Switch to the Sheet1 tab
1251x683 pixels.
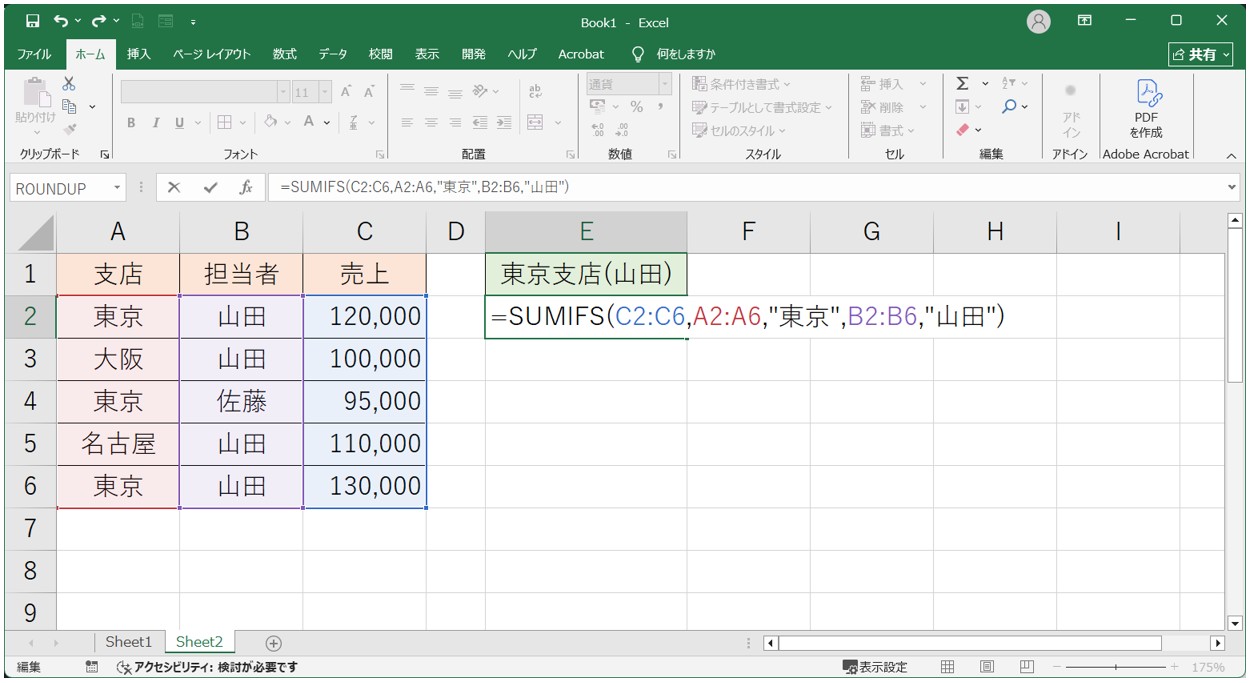click(x=129, y=642)
